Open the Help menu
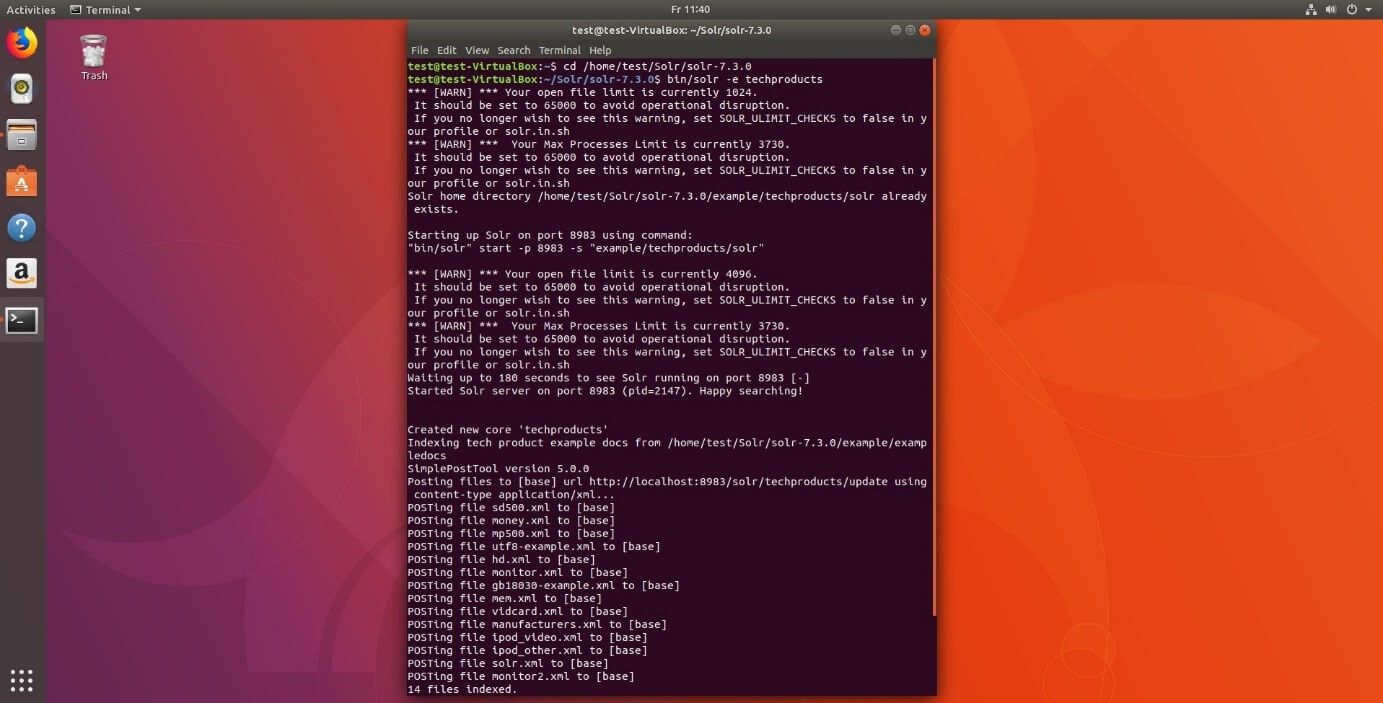This screenshot has width=1383, height=703. (600, 50)
